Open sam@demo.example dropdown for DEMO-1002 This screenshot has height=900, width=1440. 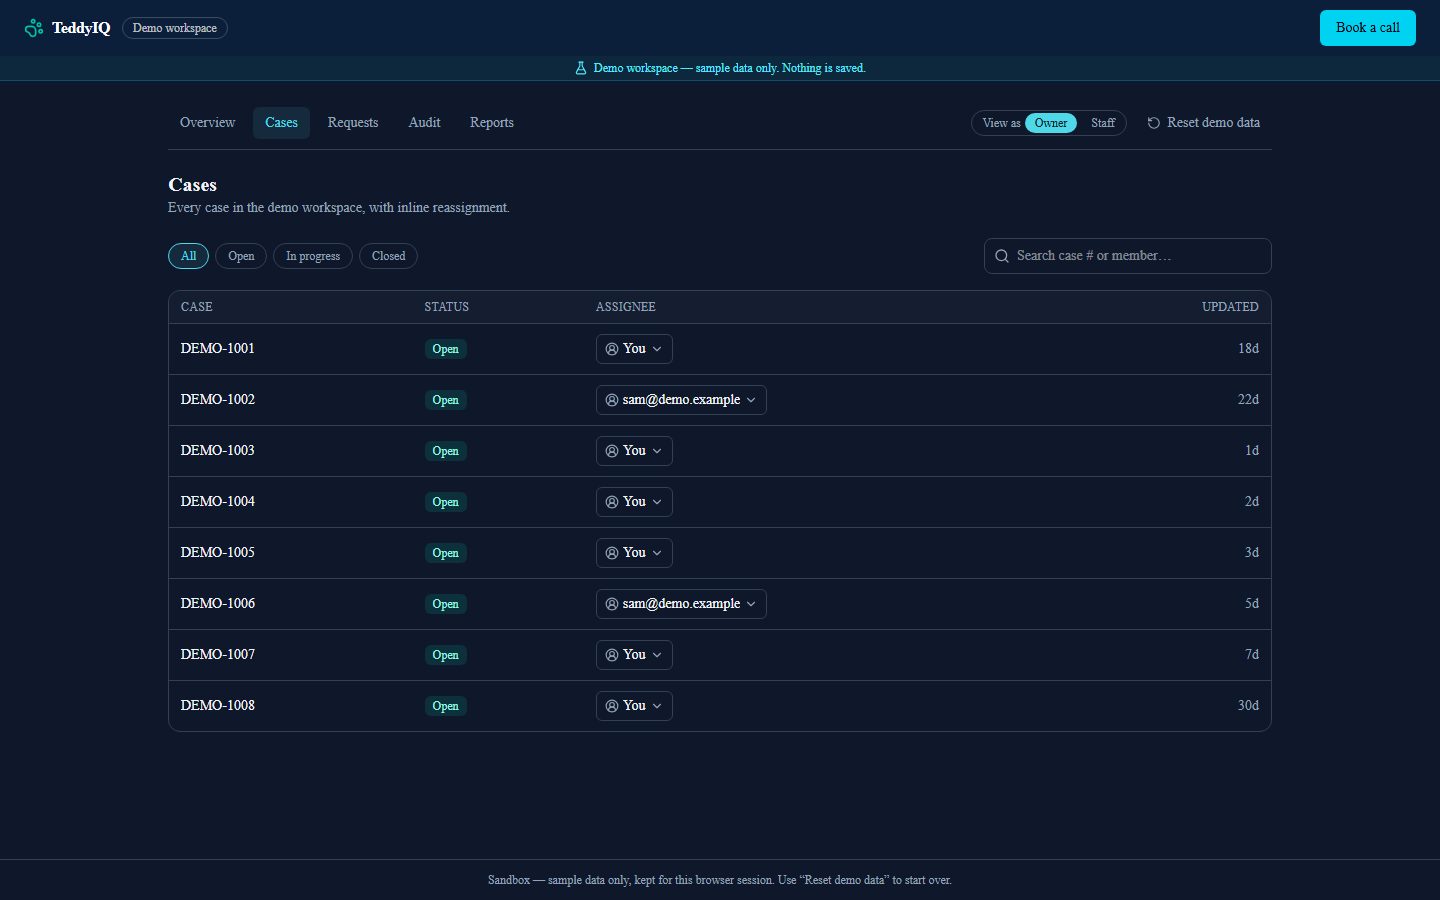[681, 400]
